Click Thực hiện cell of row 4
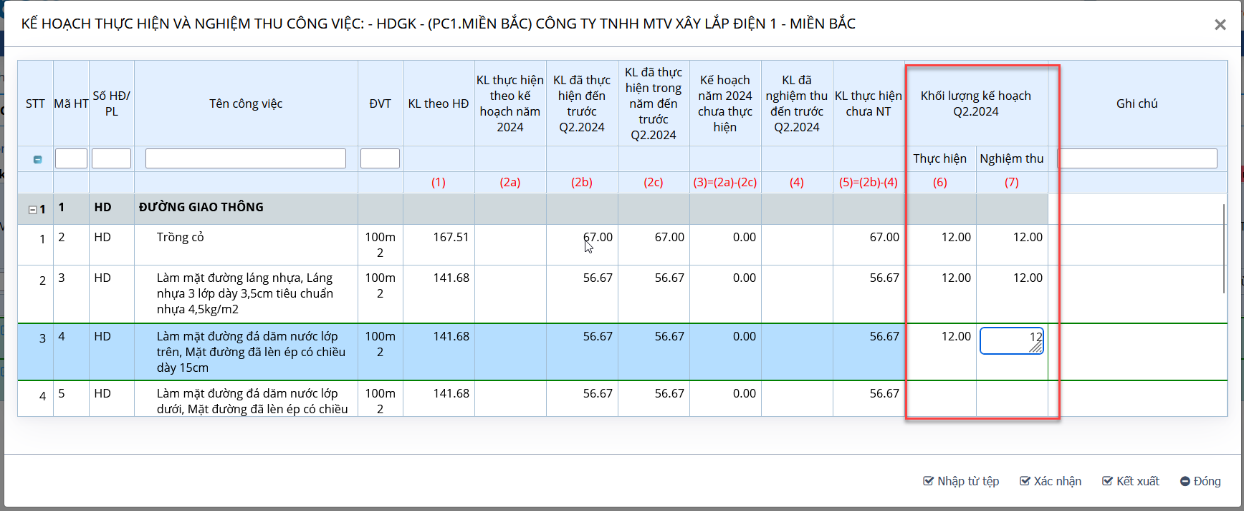Viewport: 1244px width, 511px height. pyautogui.click(x=941, y=397)
